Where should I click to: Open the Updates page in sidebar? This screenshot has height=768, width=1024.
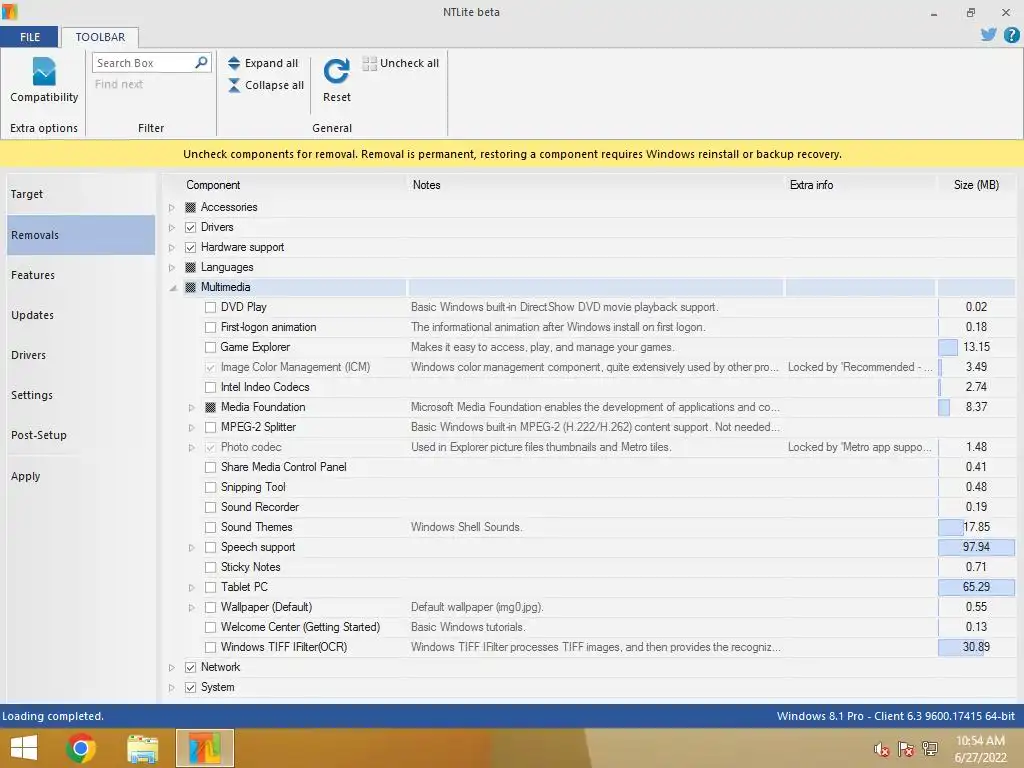pos(81,315)
